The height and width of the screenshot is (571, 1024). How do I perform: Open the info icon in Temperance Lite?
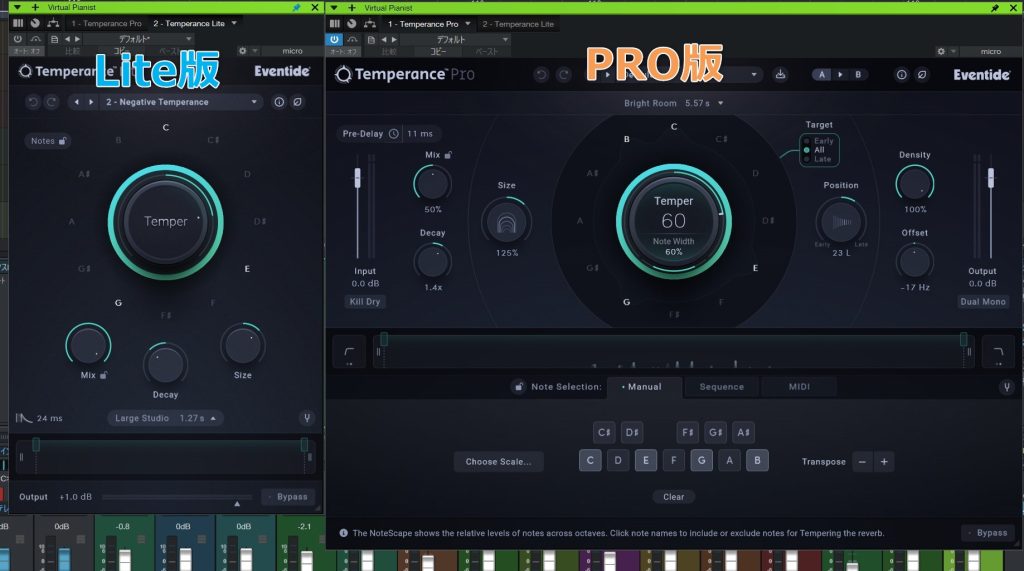(x=279, y=102)
